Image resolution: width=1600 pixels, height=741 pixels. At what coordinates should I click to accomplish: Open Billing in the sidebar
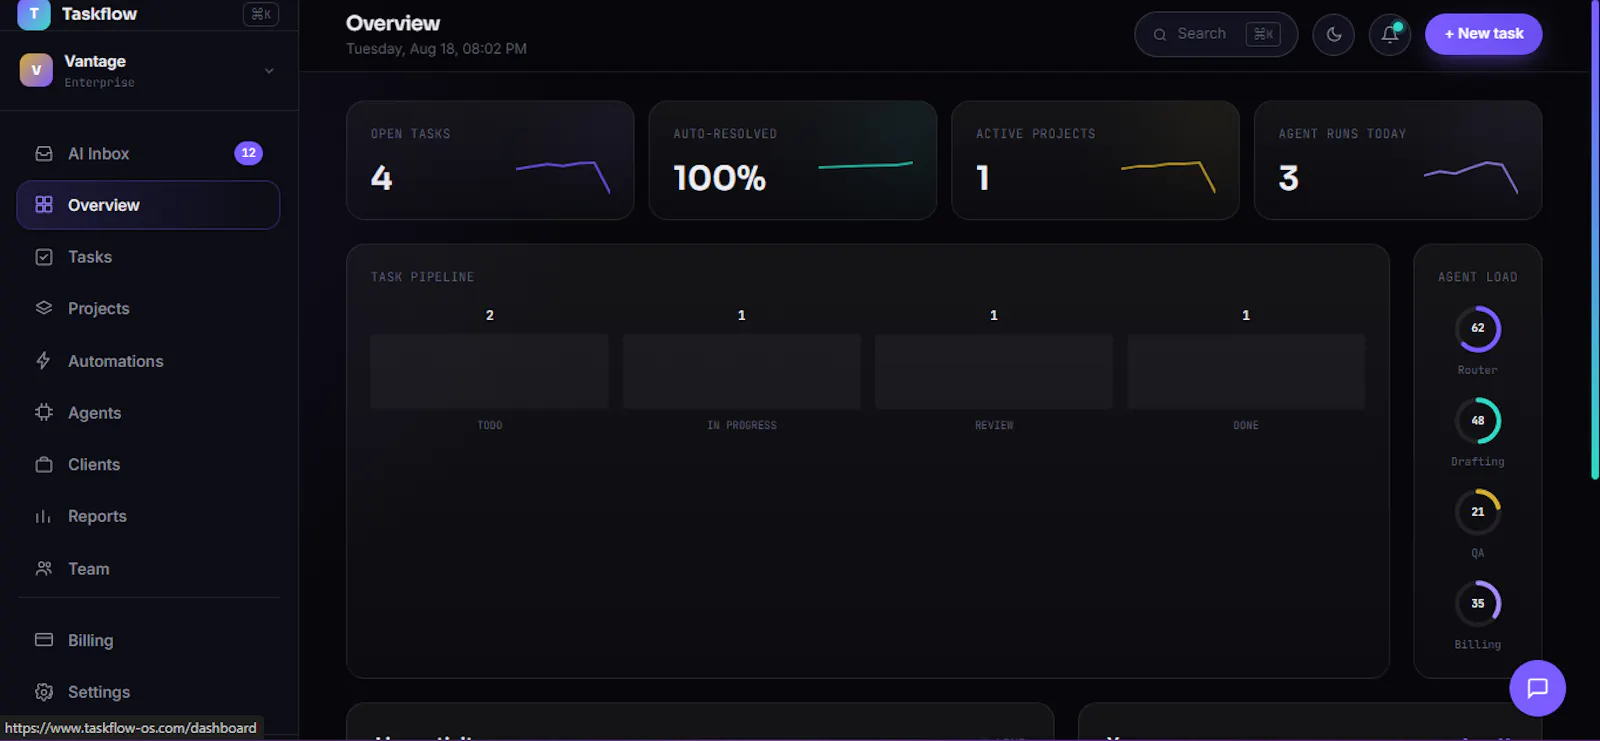(x=148, y=640)
